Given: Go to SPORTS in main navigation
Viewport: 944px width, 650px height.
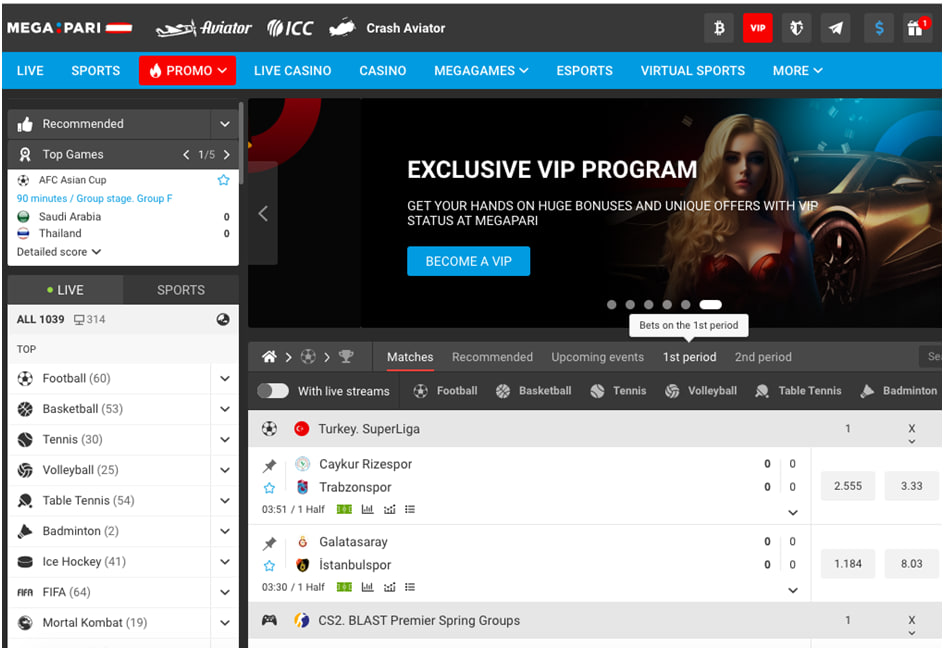Looking at the screenshot, I should 96,70.
